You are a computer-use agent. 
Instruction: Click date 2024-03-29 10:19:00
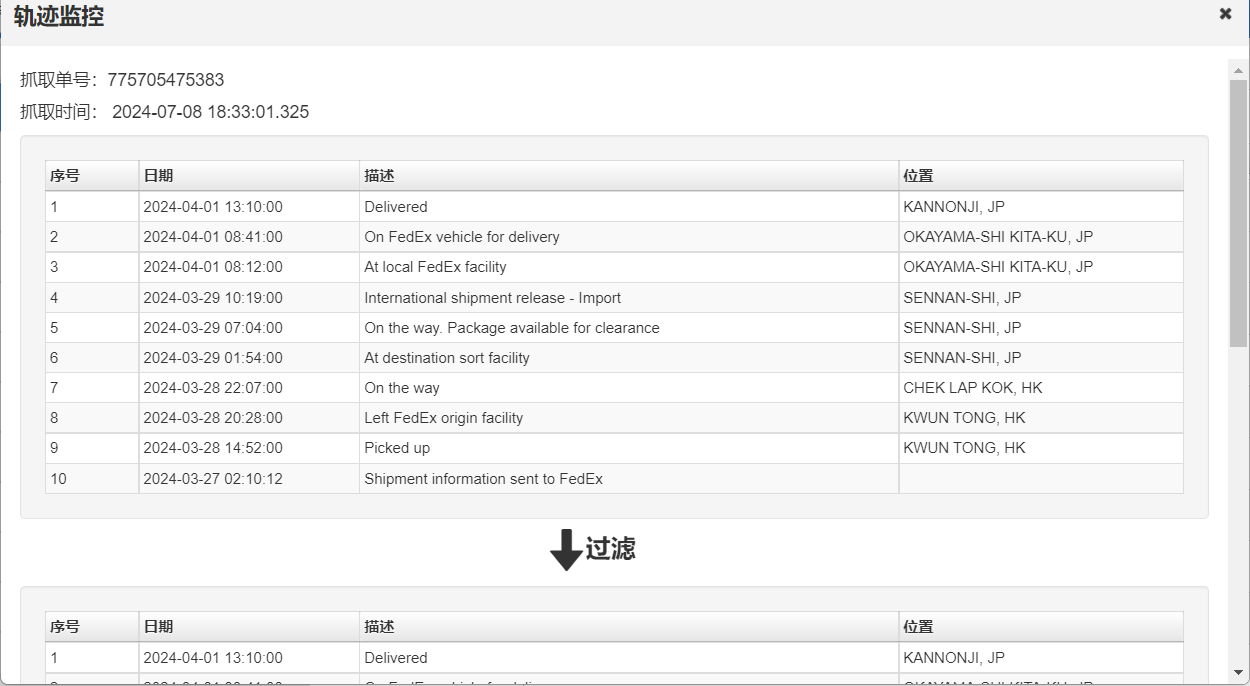click(213, 298)
